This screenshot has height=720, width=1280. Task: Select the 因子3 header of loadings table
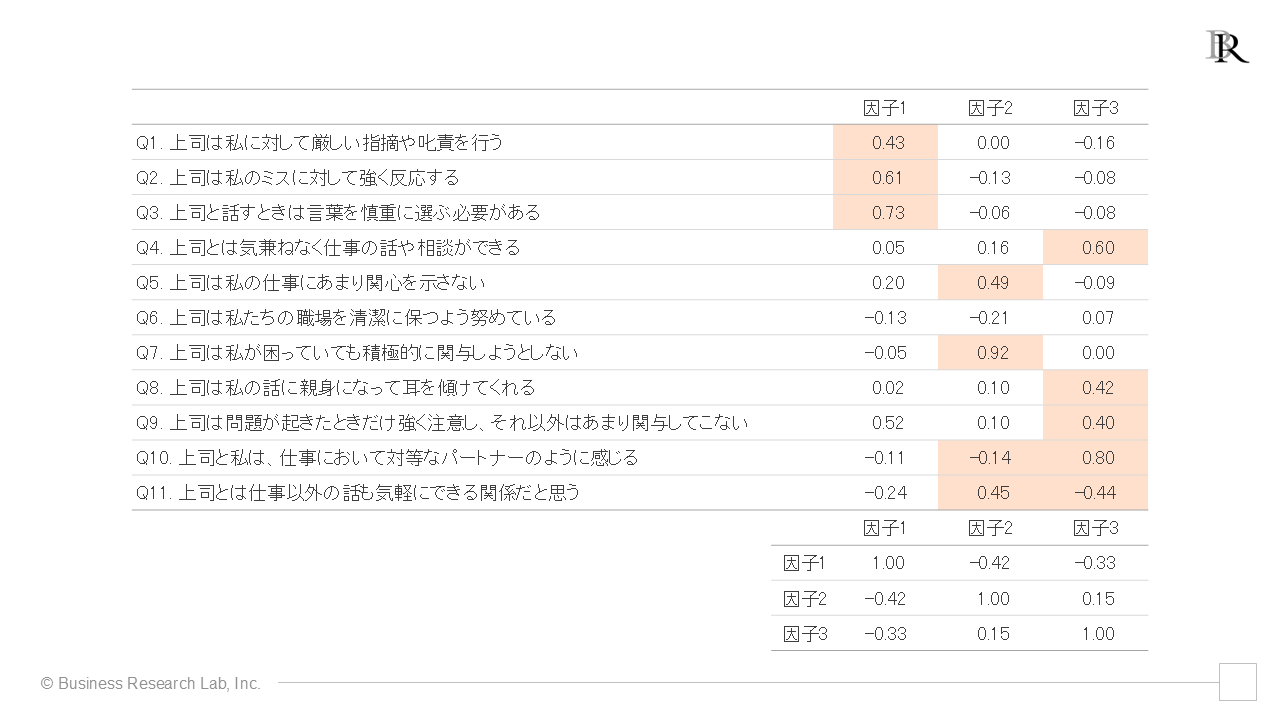tap(1095, 108)
